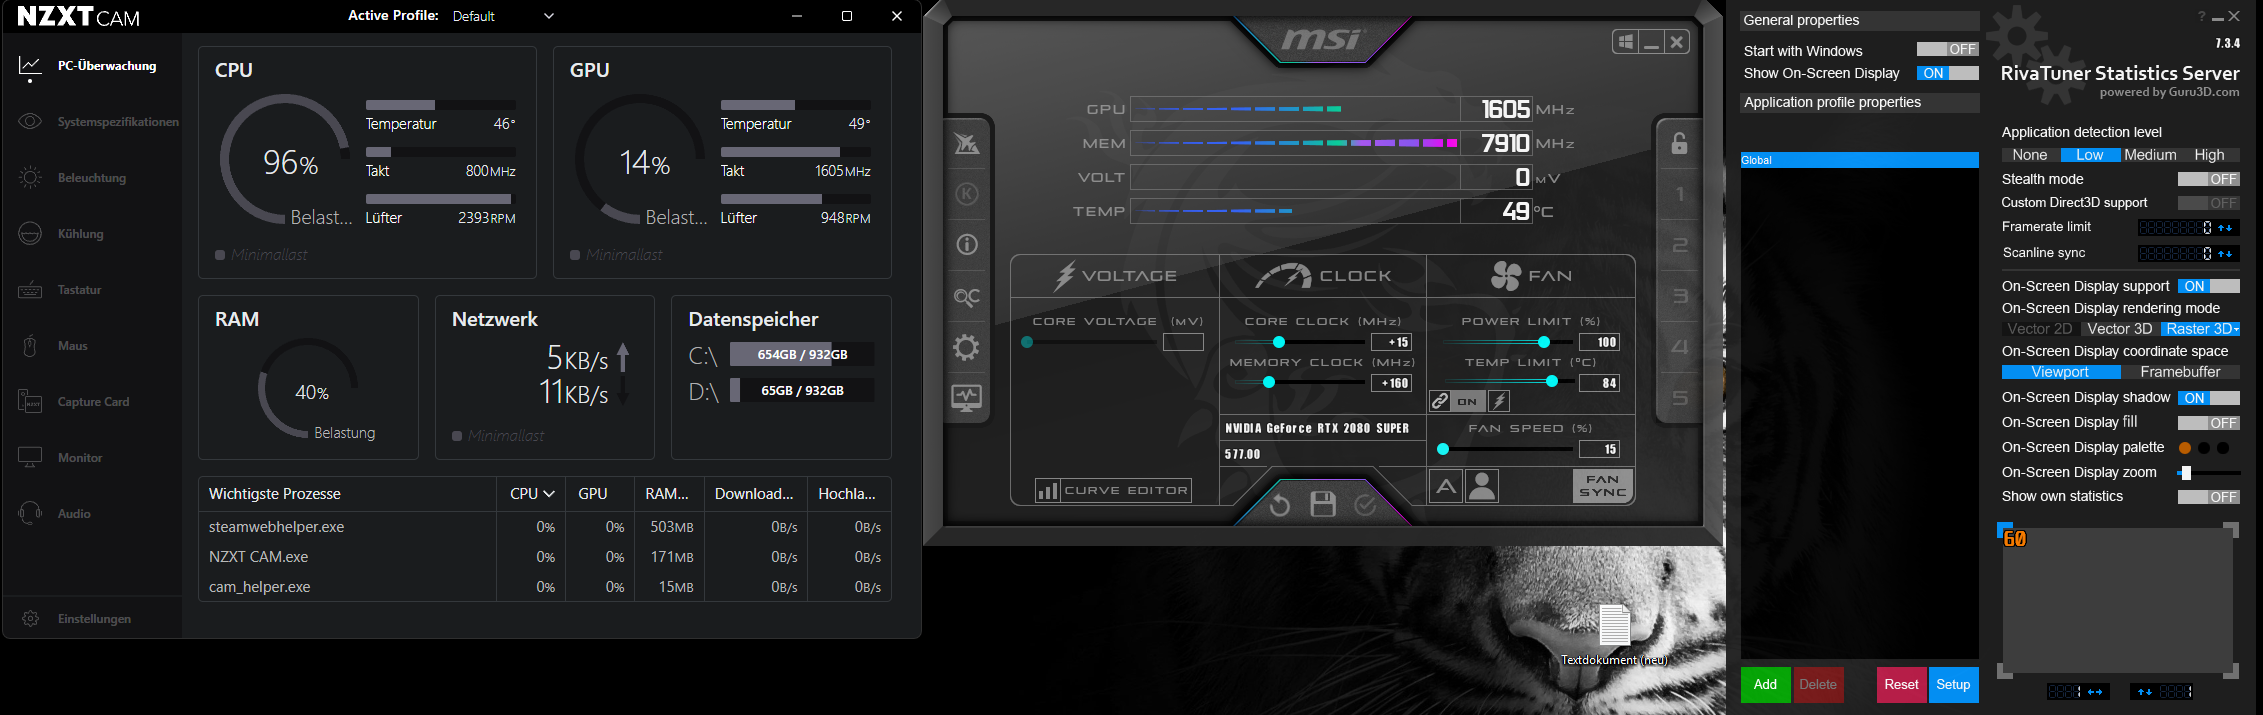Click the Fan Speed slider handle

1443,450
